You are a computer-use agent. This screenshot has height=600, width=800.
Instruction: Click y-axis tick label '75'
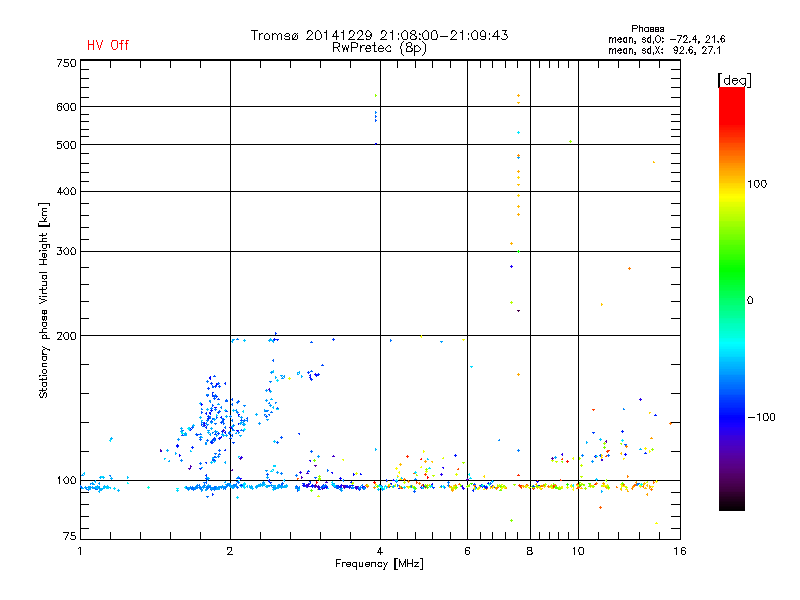click(70, 536)
